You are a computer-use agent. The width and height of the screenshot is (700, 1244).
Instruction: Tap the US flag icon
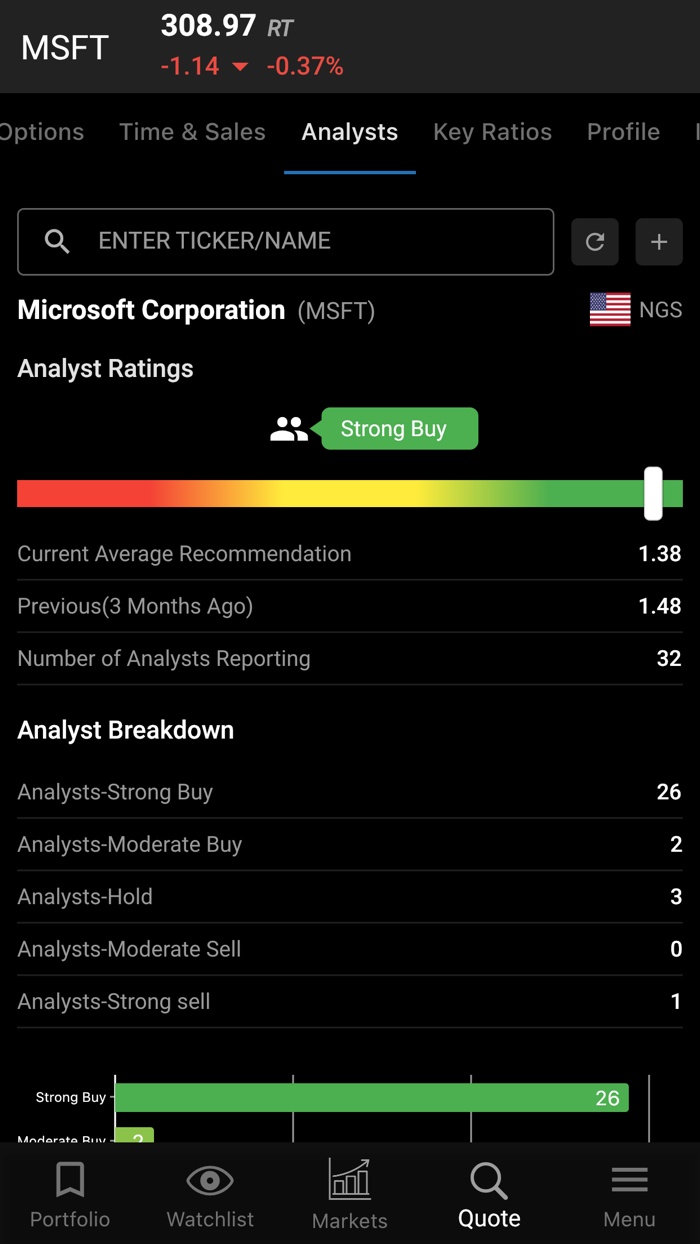coord(610,310)
